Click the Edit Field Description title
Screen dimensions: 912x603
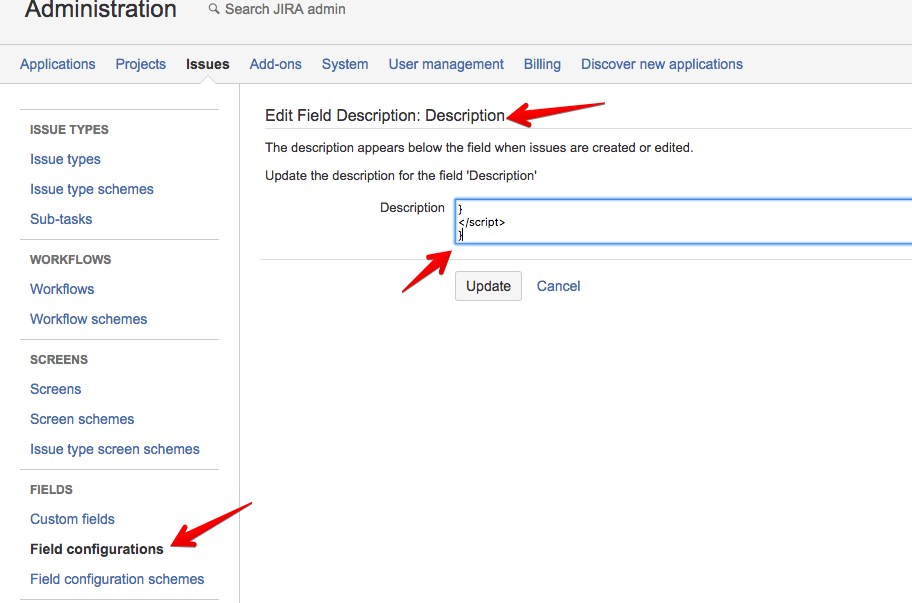click(385, 115)
